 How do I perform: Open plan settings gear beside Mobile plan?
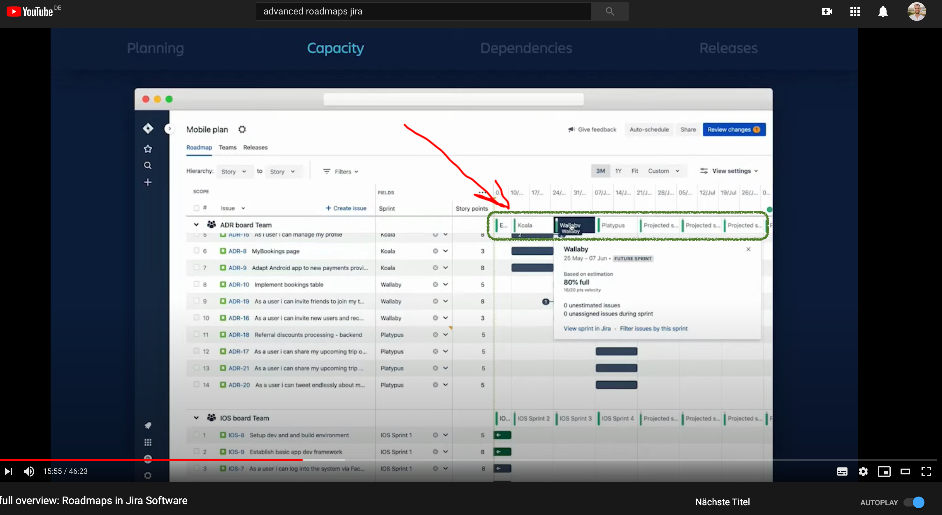(x=242, y=129)
